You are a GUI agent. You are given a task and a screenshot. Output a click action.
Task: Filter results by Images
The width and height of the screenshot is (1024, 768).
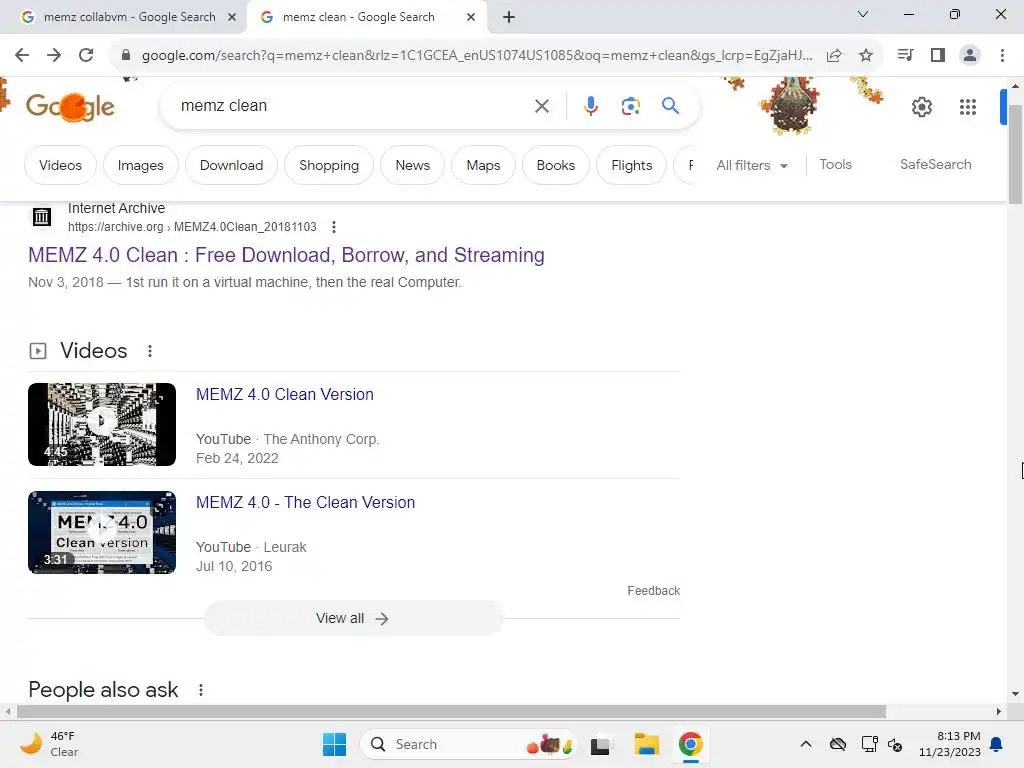click(x=140, y=165)
